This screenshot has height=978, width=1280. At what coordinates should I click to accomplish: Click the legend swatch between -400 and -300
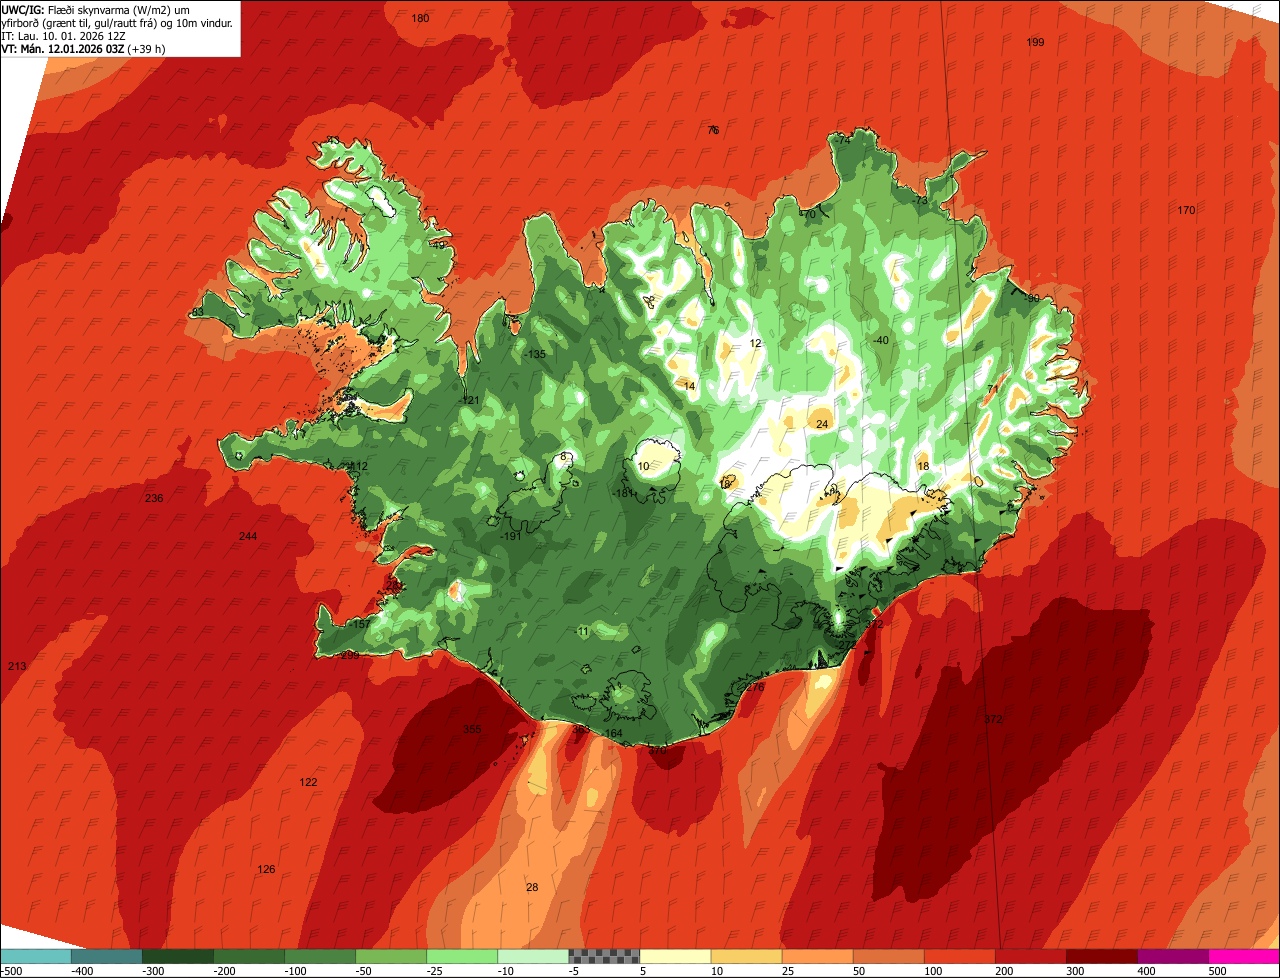(107, 955)
